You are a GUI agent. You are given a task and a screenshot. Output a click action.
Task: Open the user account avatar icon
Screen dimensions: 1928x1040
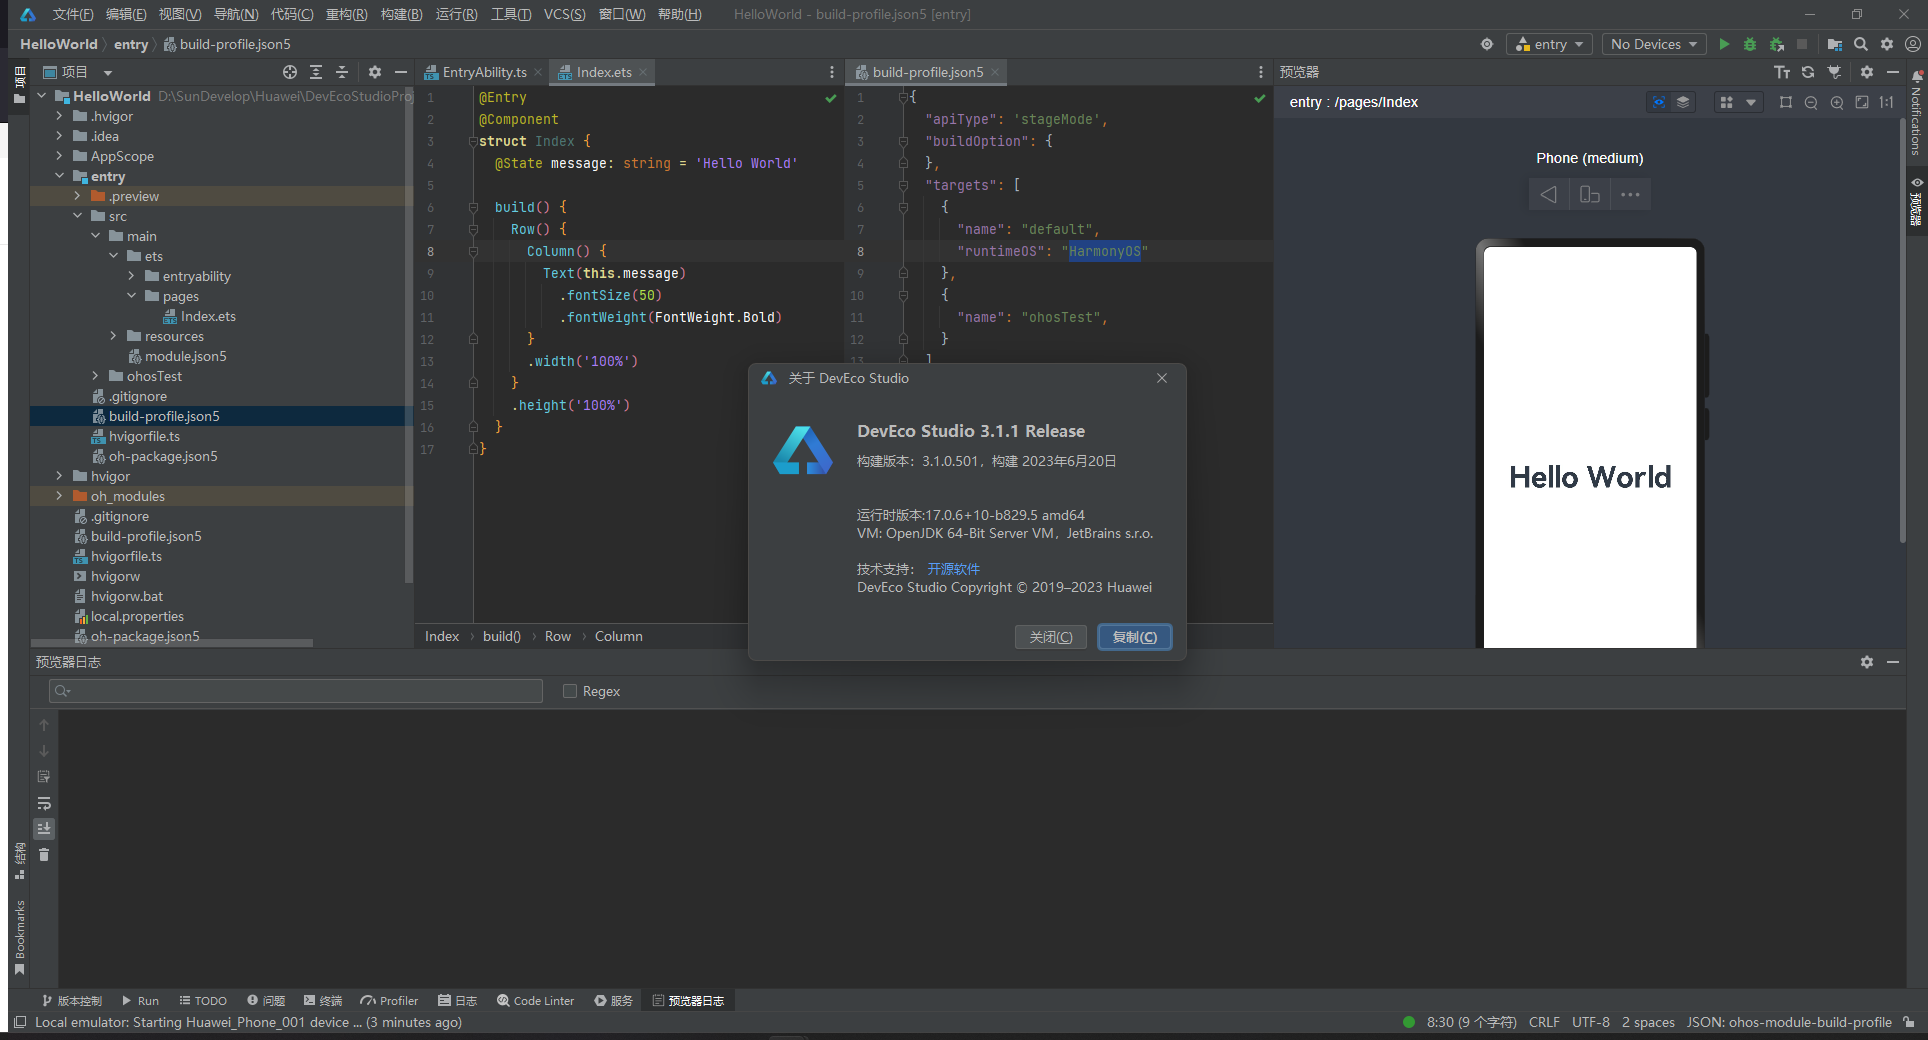[1913, 44]
